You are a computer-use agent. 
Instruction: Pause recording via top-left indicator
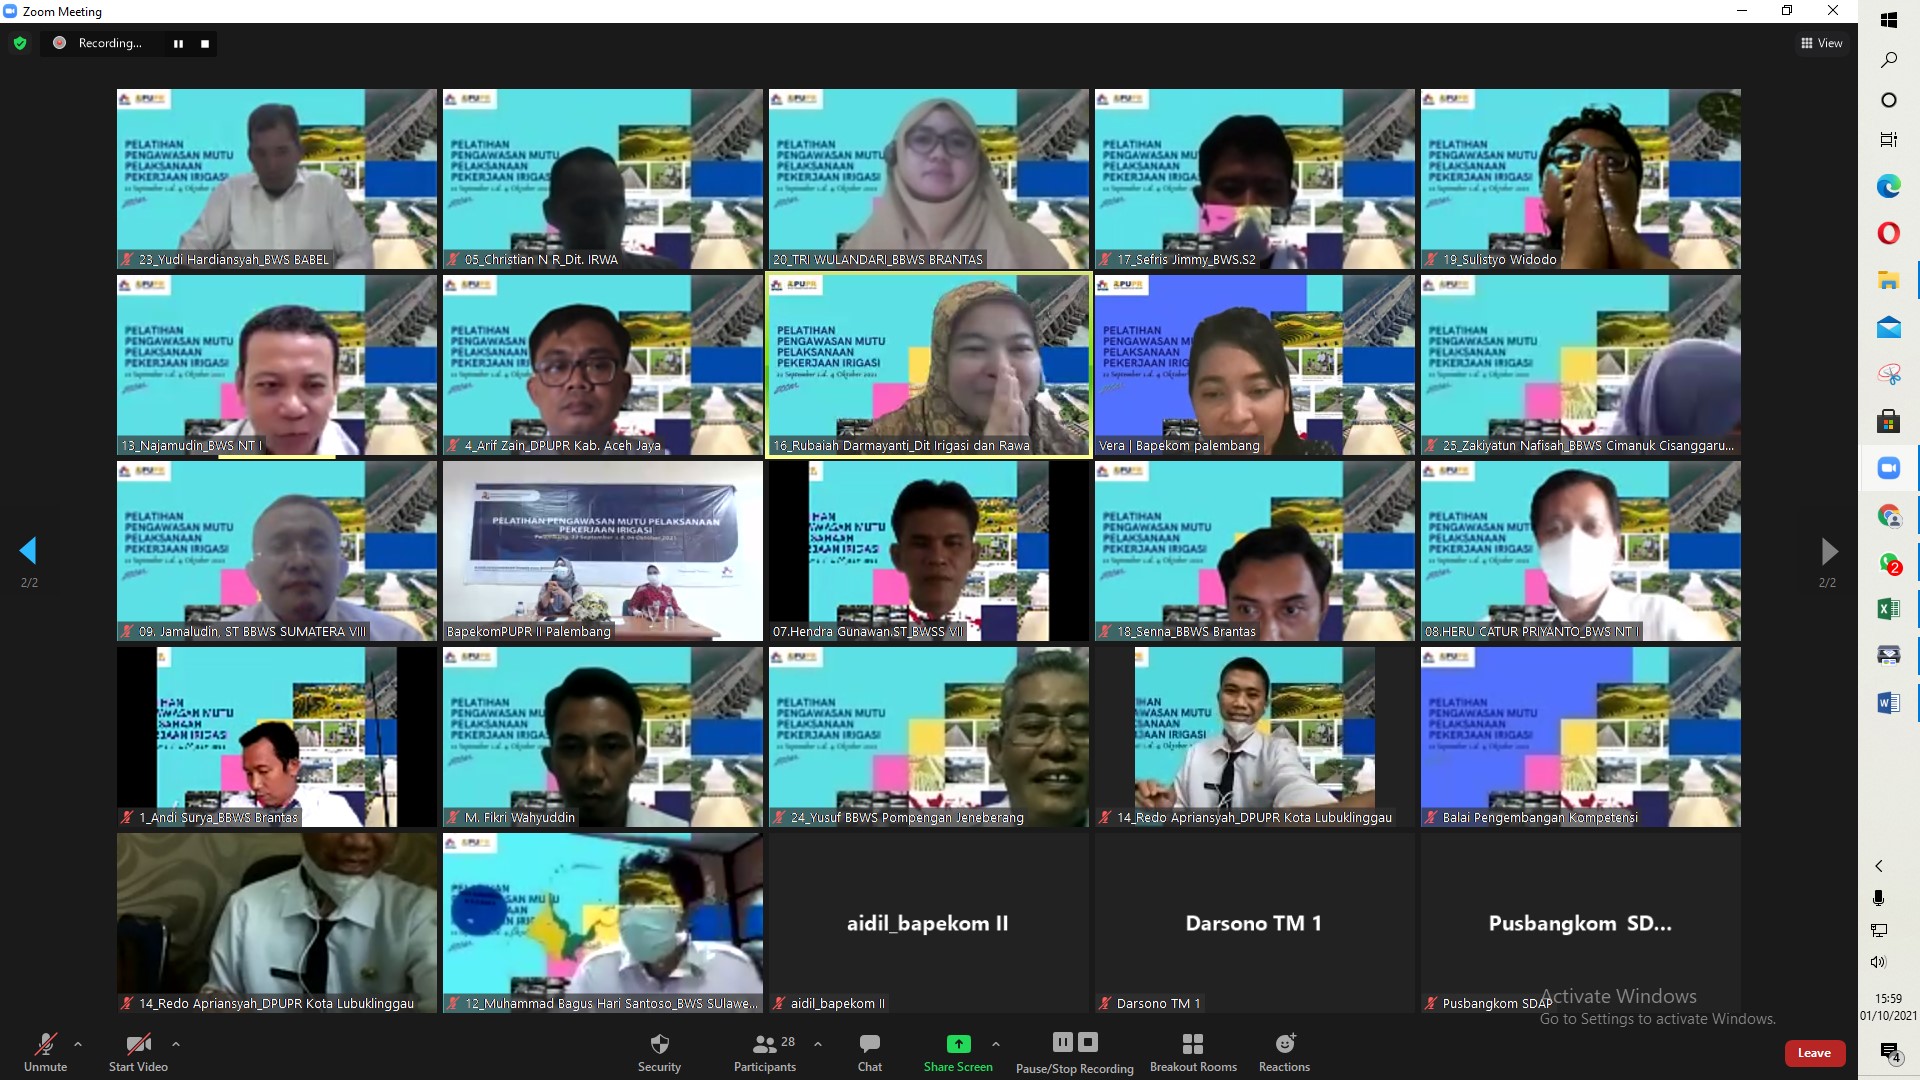[x=178, y=43]
